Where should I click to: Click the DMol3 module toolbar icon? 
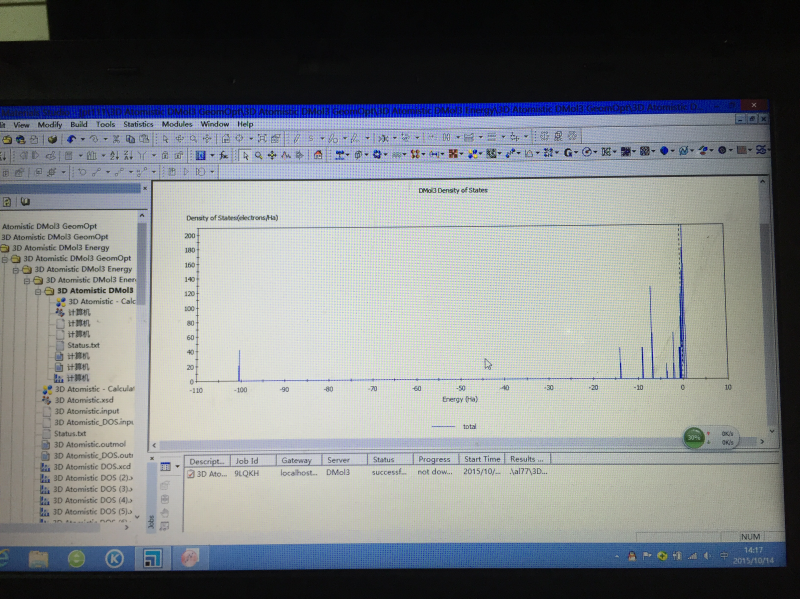473,153
